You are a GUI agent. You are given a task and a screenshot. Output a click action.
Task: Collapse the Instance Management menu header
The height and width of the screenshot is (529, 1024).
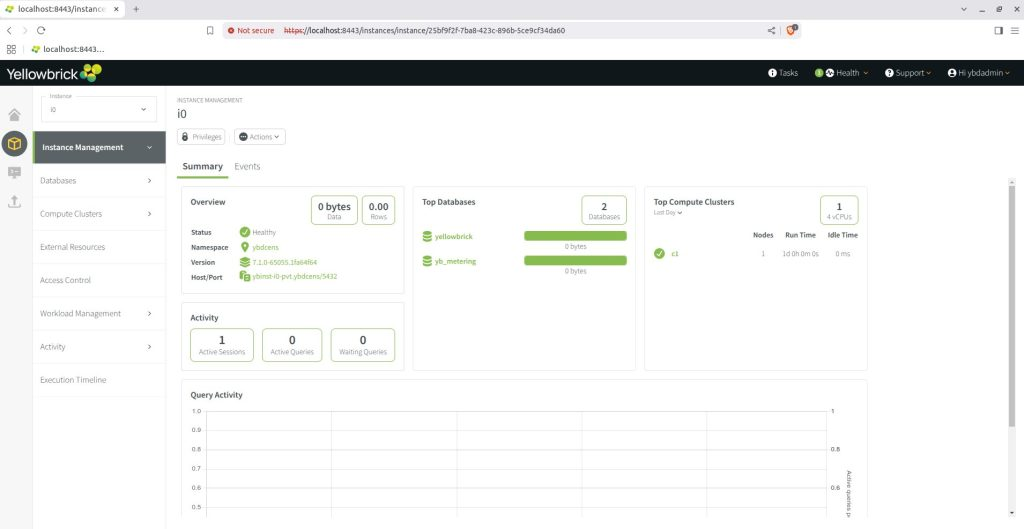(x=99, y=147)
